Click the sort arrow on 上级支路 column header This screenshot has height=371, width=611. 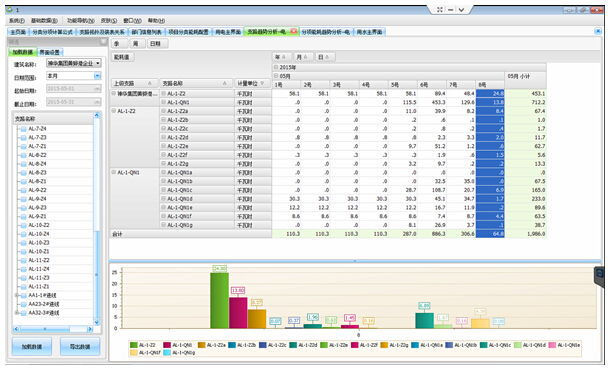tap(150, 83)
